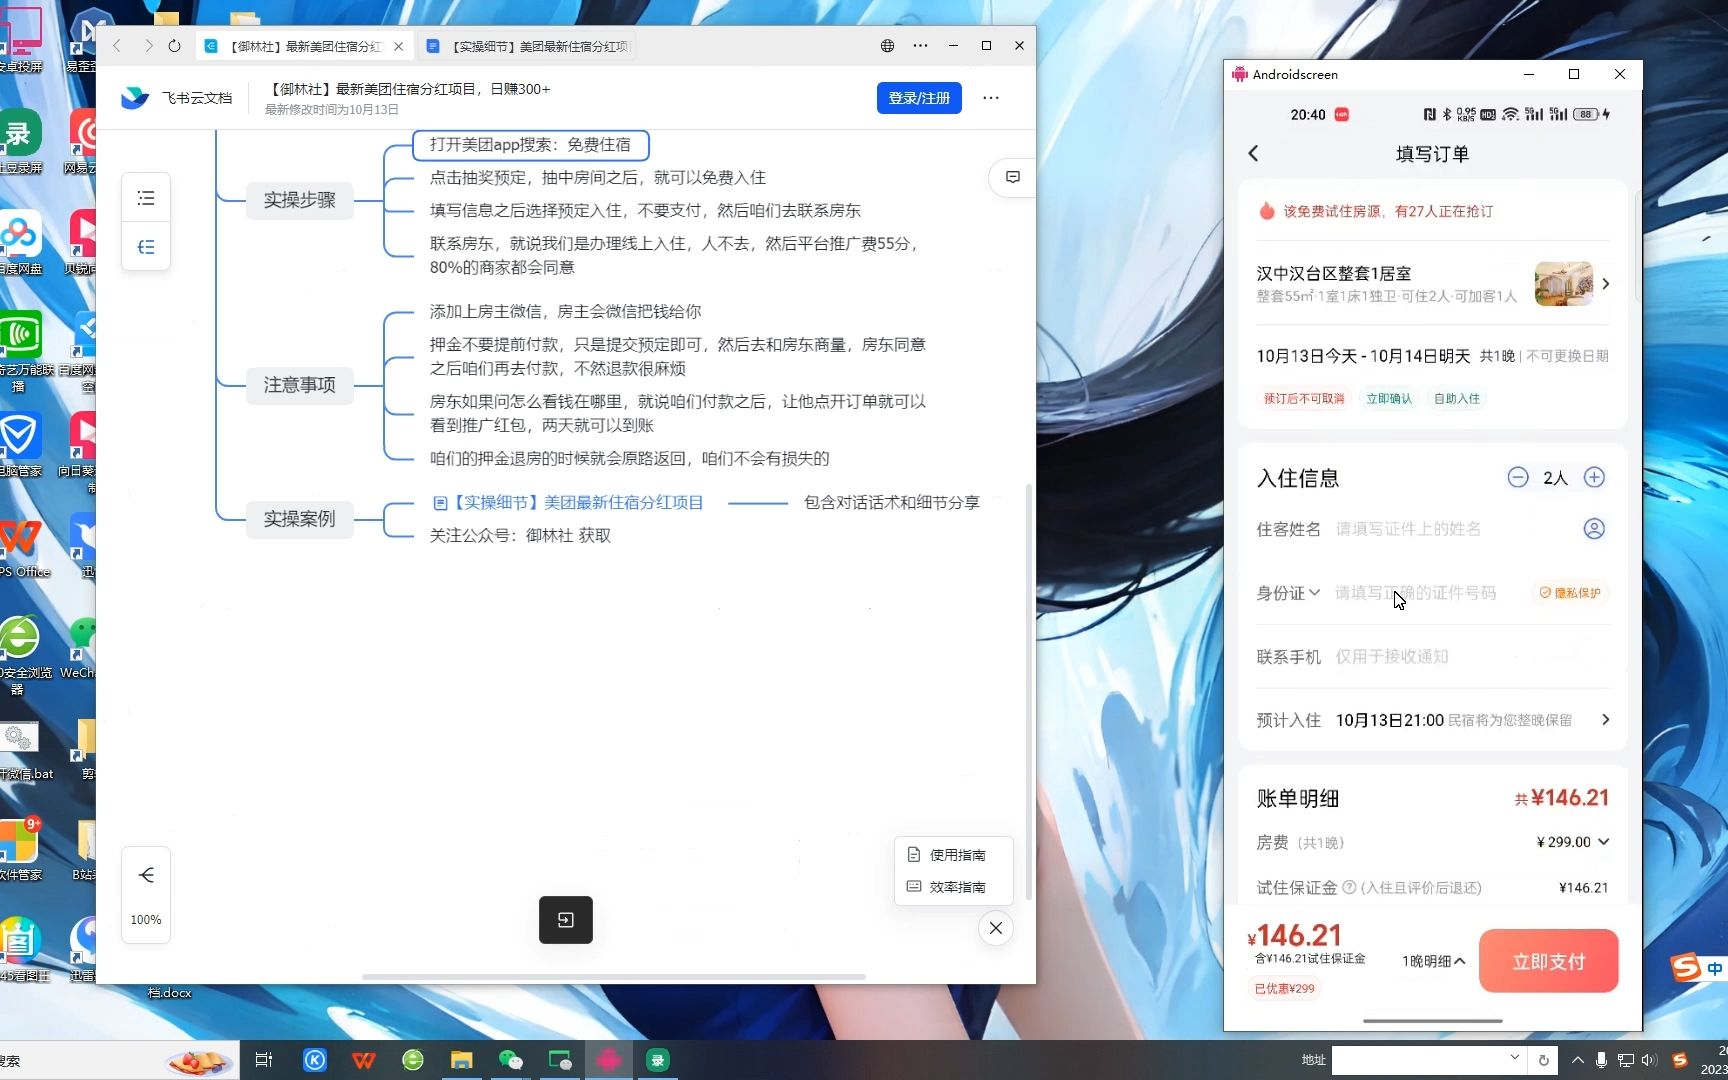
Task: Click the contact phone 联系手机 field
Action: click(x=1470, y=657)
